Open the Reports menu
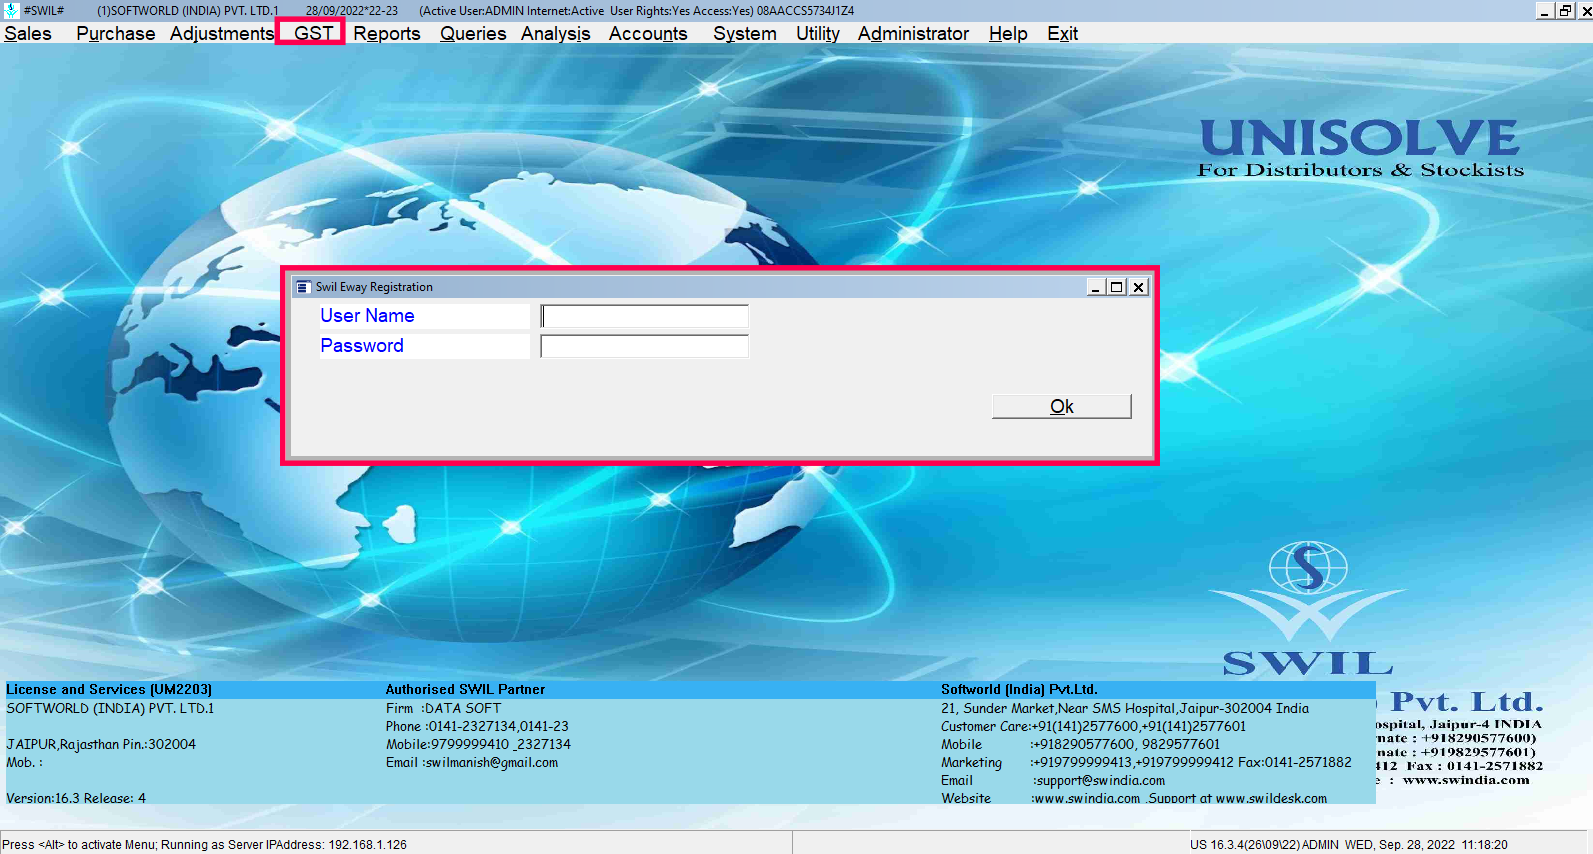The image size is (1593, 854). (x=387, y=34)
